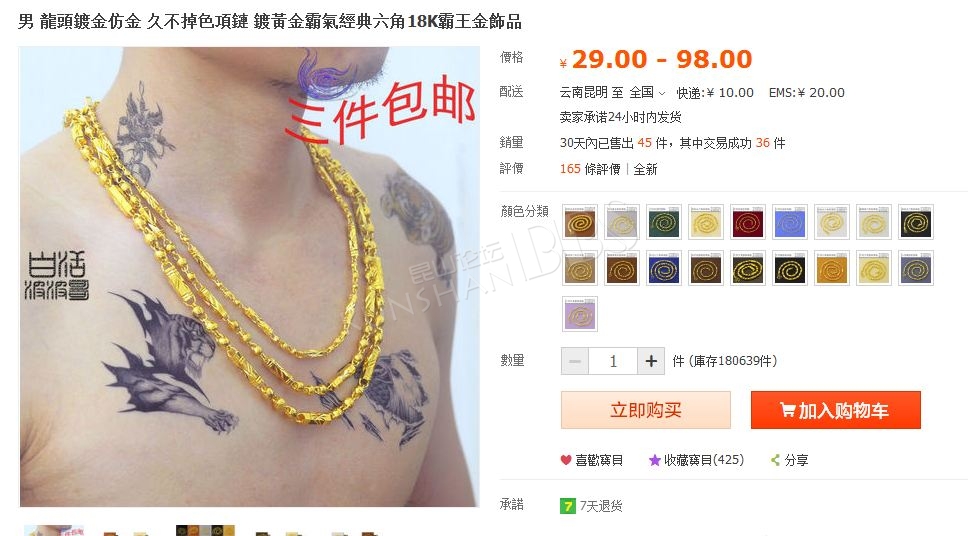The width and height of the screenshot is (978, 536).
Task: Click the main necklace product image
Action: pos(249,276)
